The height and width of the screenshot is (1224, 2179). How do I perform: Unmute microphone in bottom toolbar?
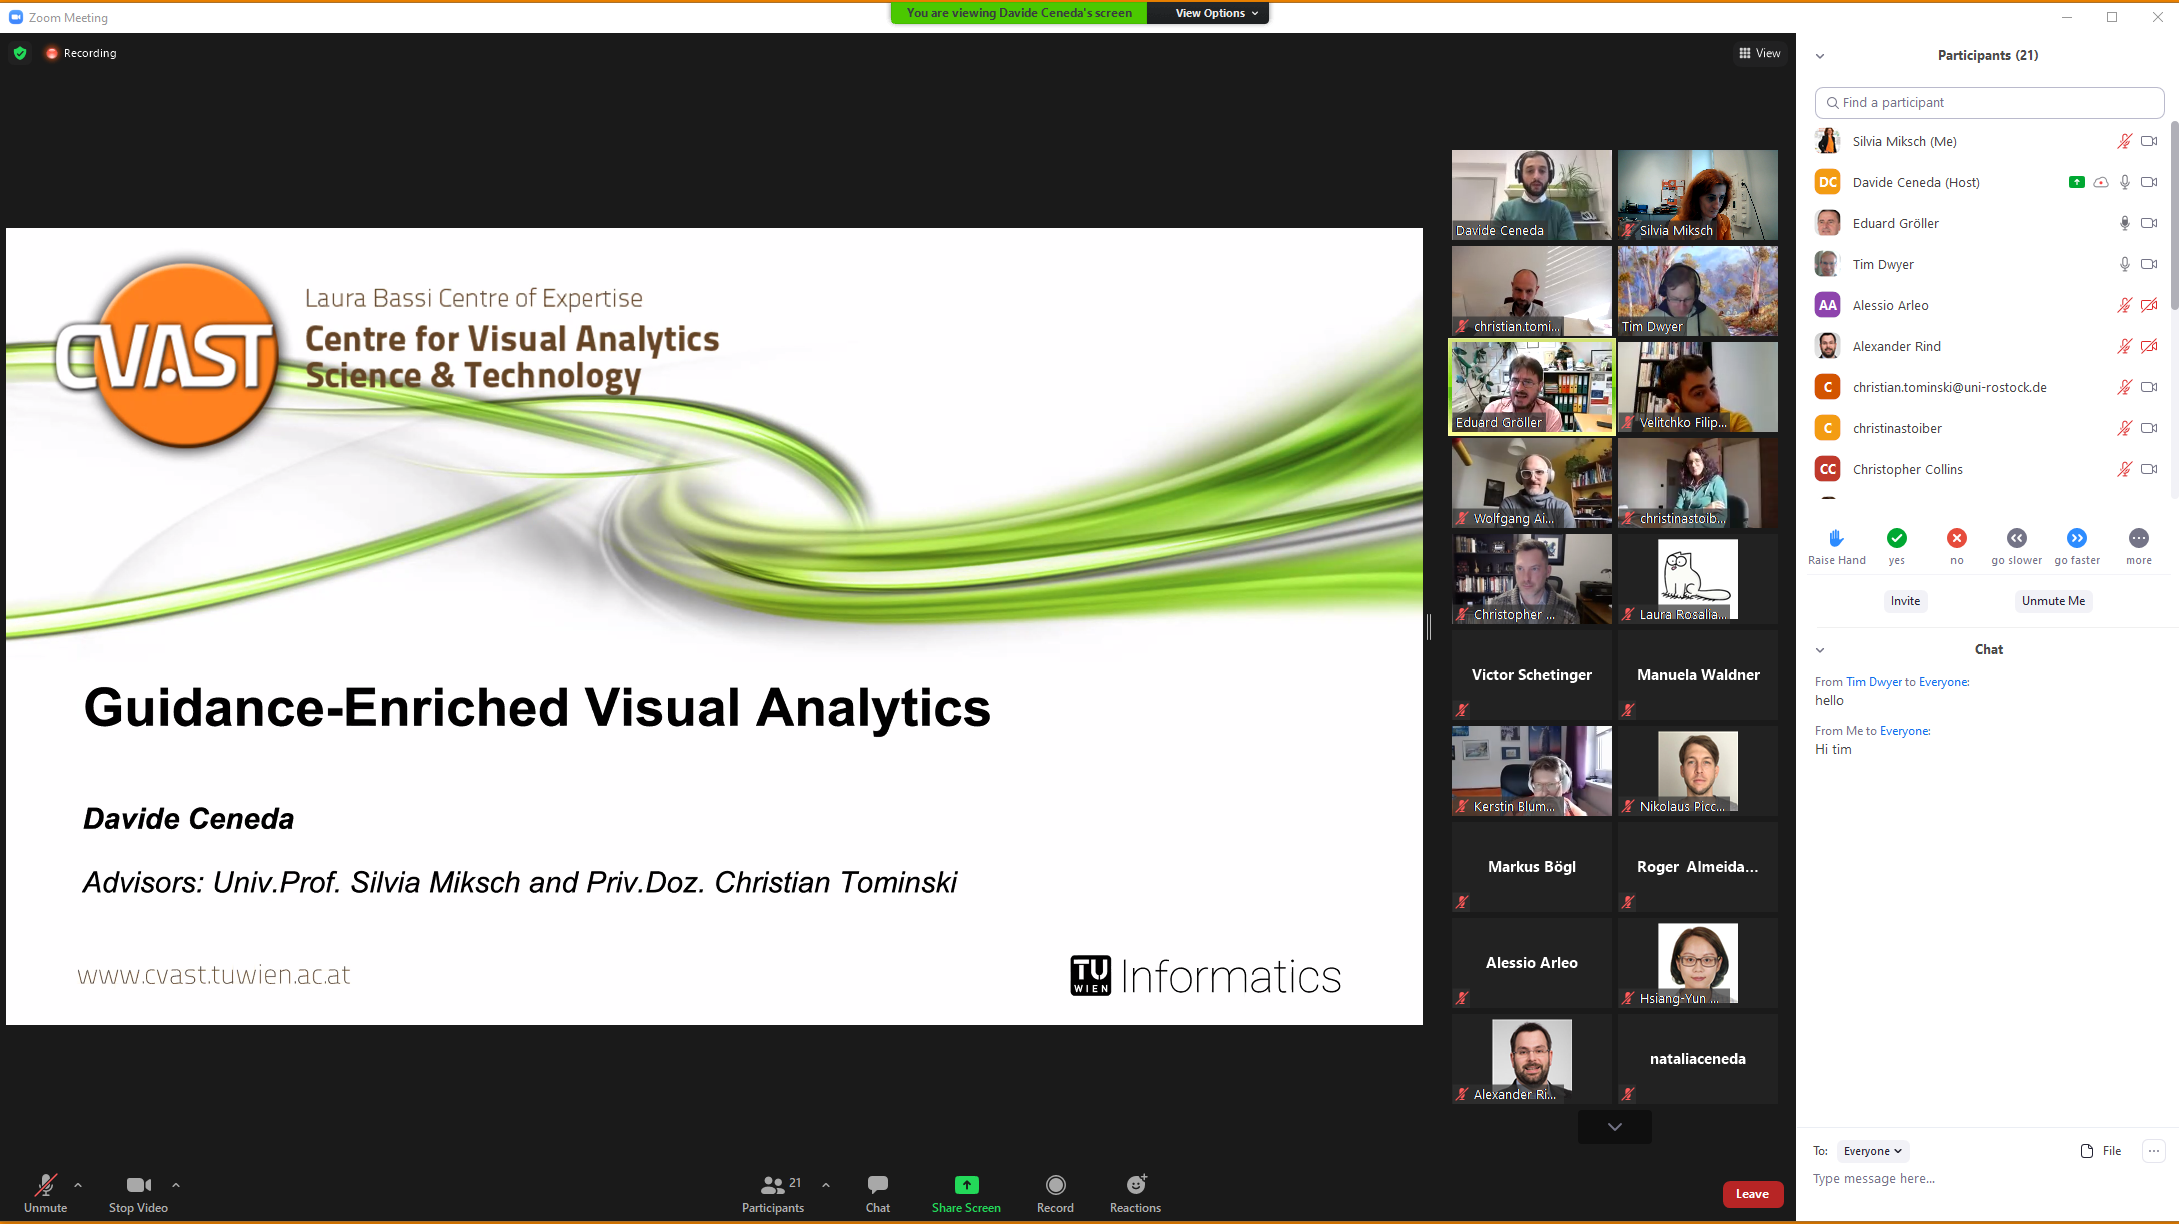tap(45, 1185)
